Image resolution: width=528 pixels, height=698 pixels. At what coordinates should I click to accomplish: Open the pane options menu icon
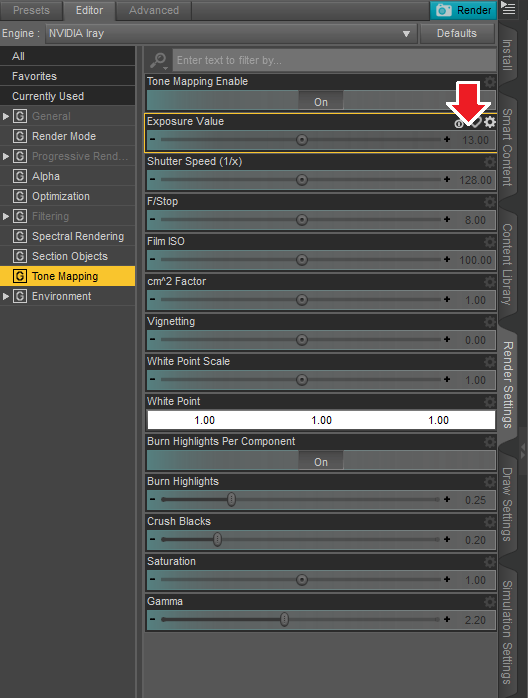(x=508, y=8)
